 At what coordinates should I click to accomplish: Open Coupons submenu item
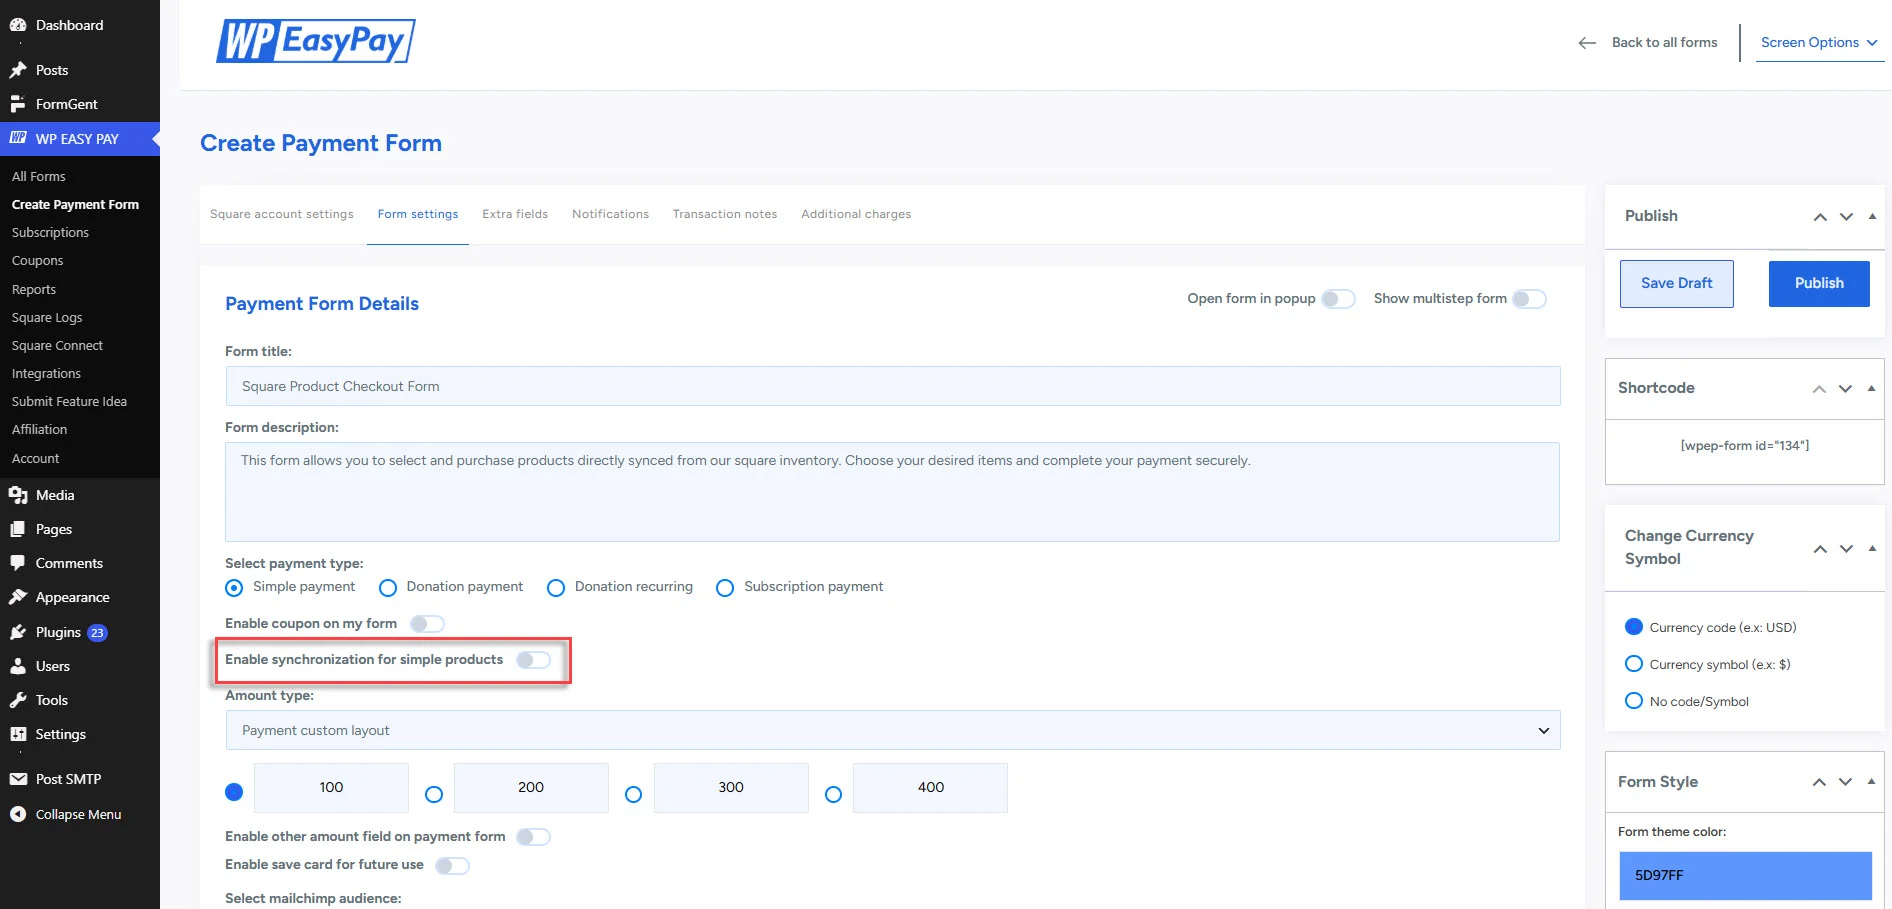[x=37, y=260]
